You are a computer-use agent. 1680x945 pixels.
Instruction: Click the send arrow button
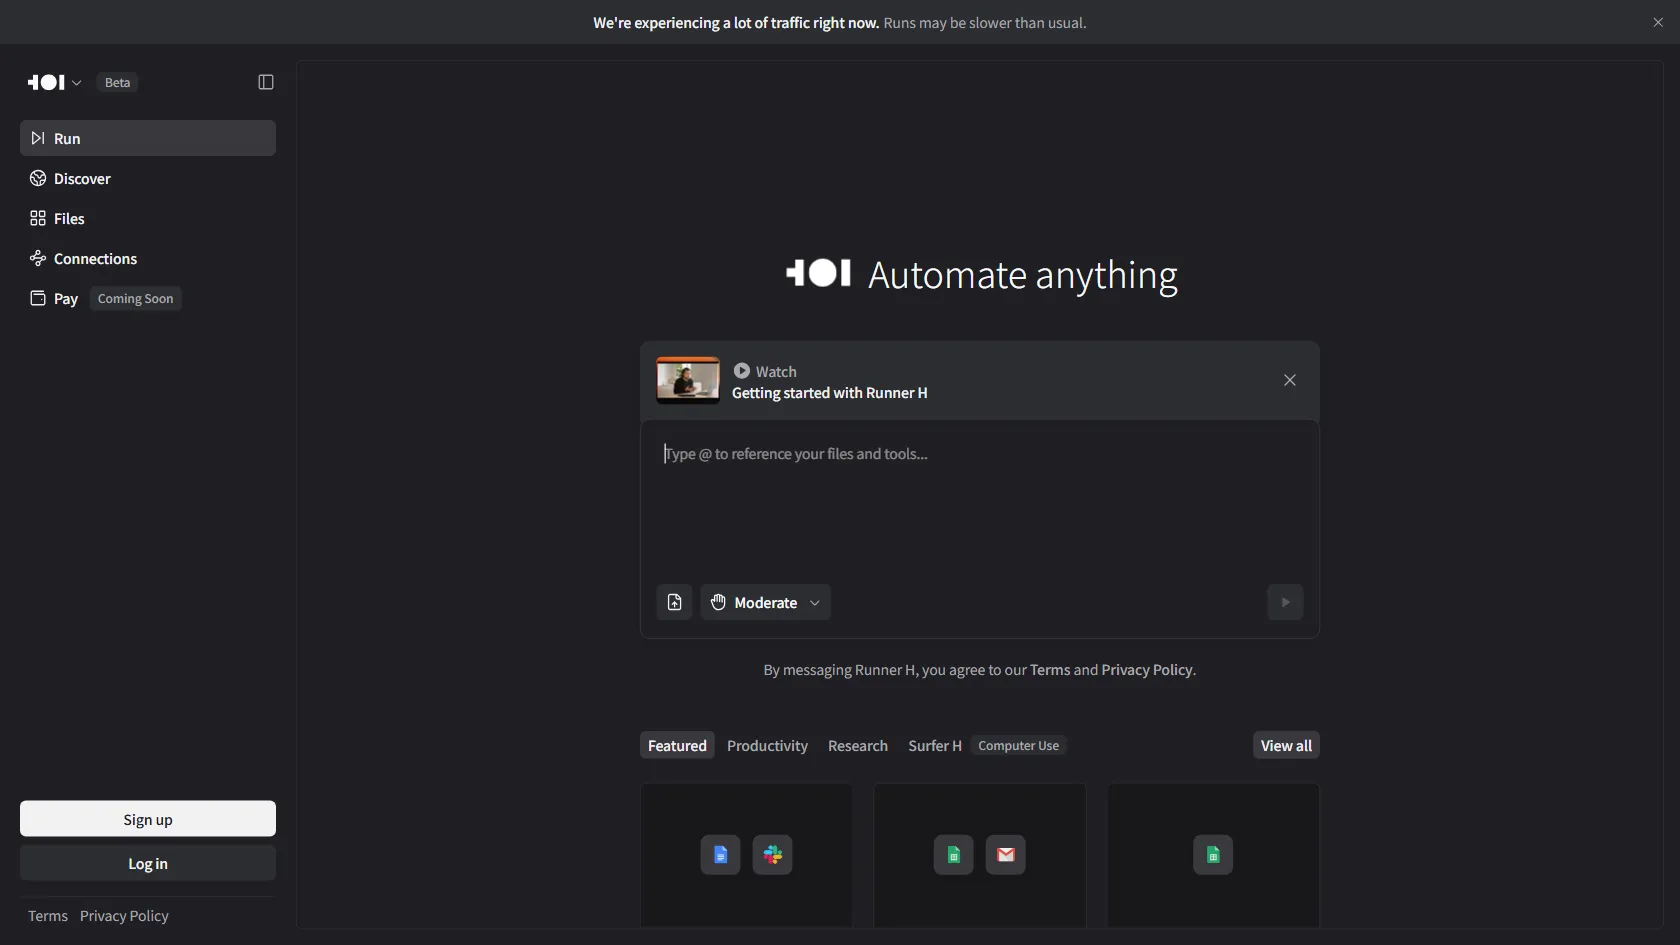pyautogui.click(x=1286, y=602)
